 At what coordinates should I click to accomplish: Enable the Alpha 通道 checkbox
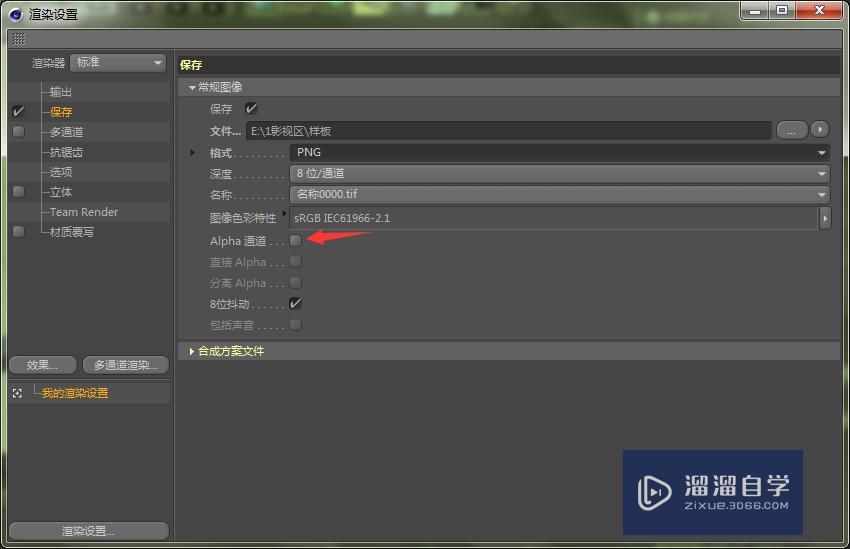point(295,241)
